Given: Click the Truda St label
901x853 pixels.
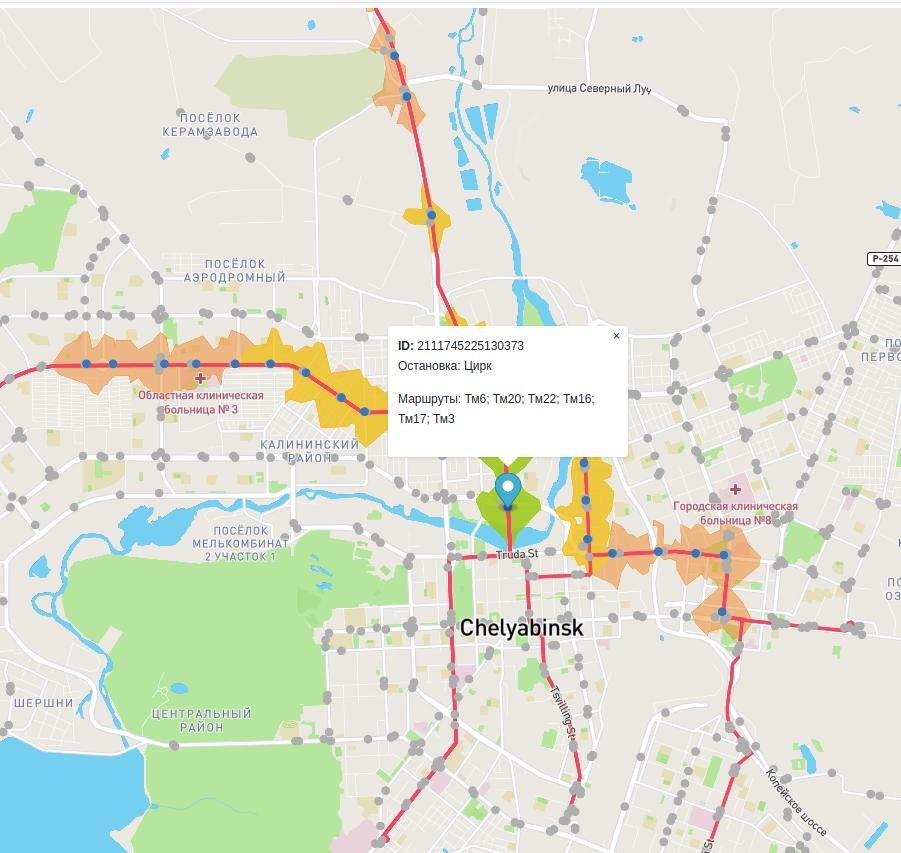Looking at the screenshot, I should pyautogui.click(x=517, y=554).
